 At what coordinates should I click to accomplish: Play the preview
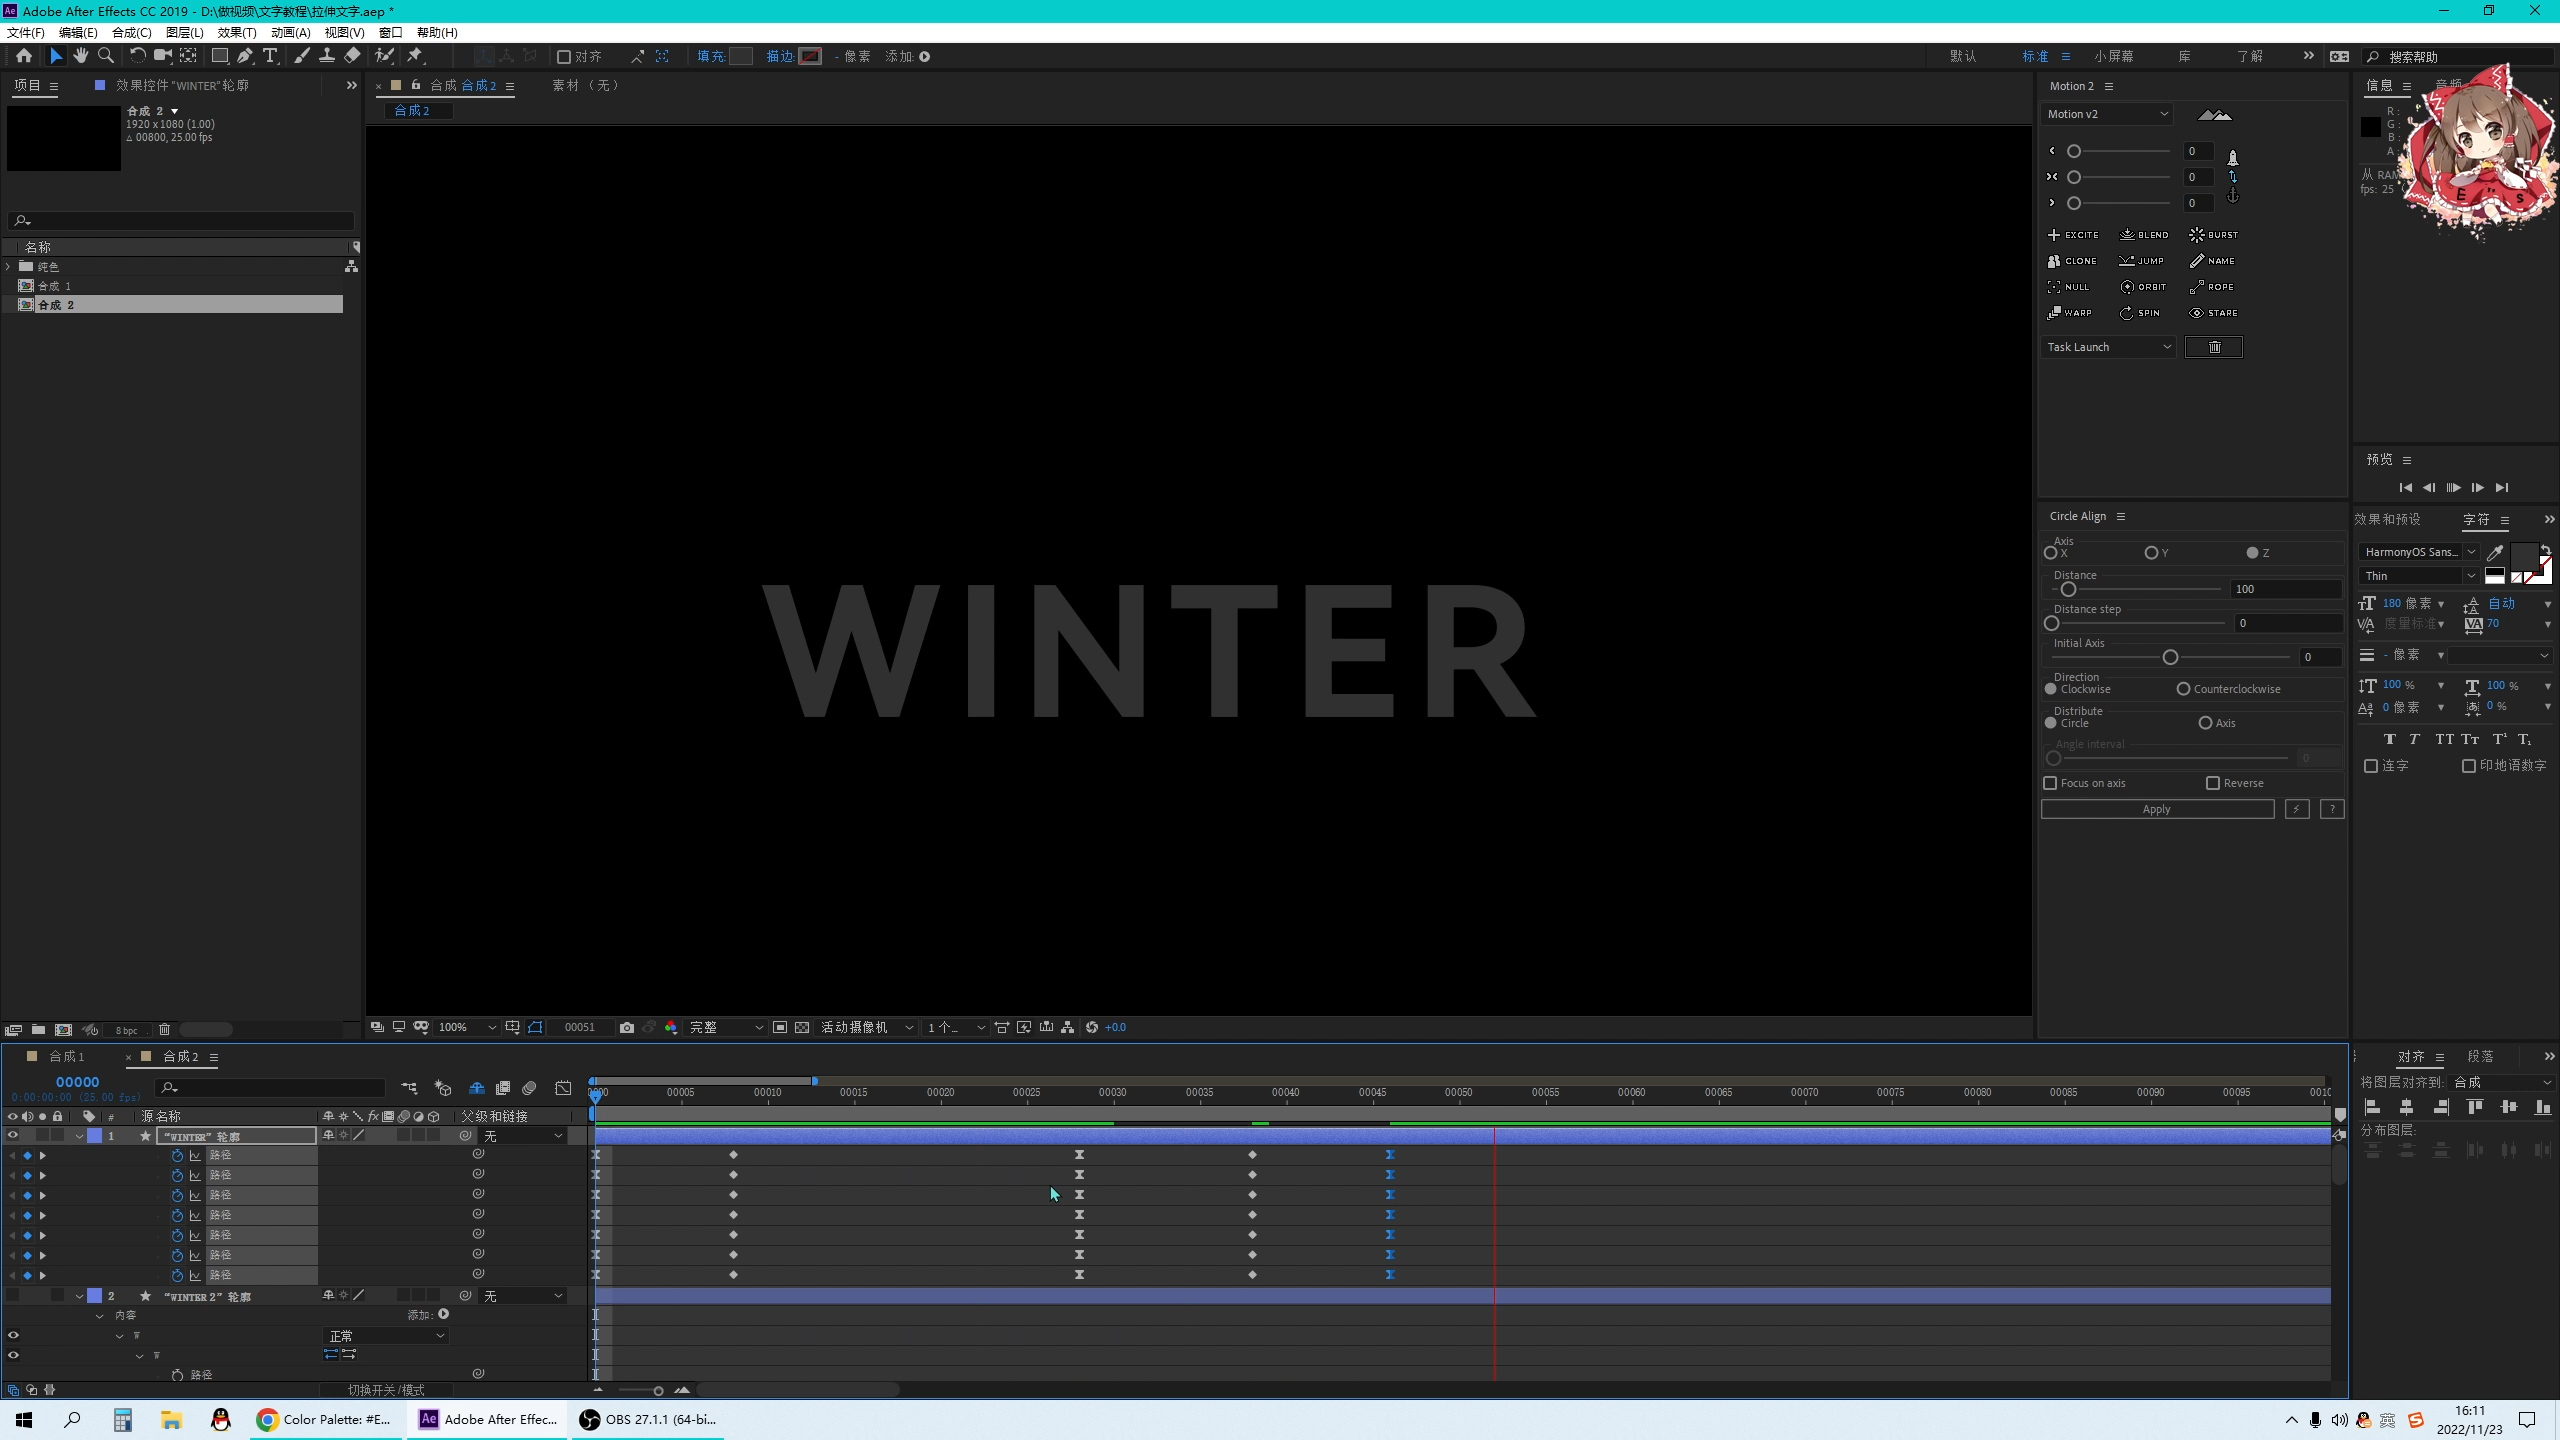[x=2453, y=488]
